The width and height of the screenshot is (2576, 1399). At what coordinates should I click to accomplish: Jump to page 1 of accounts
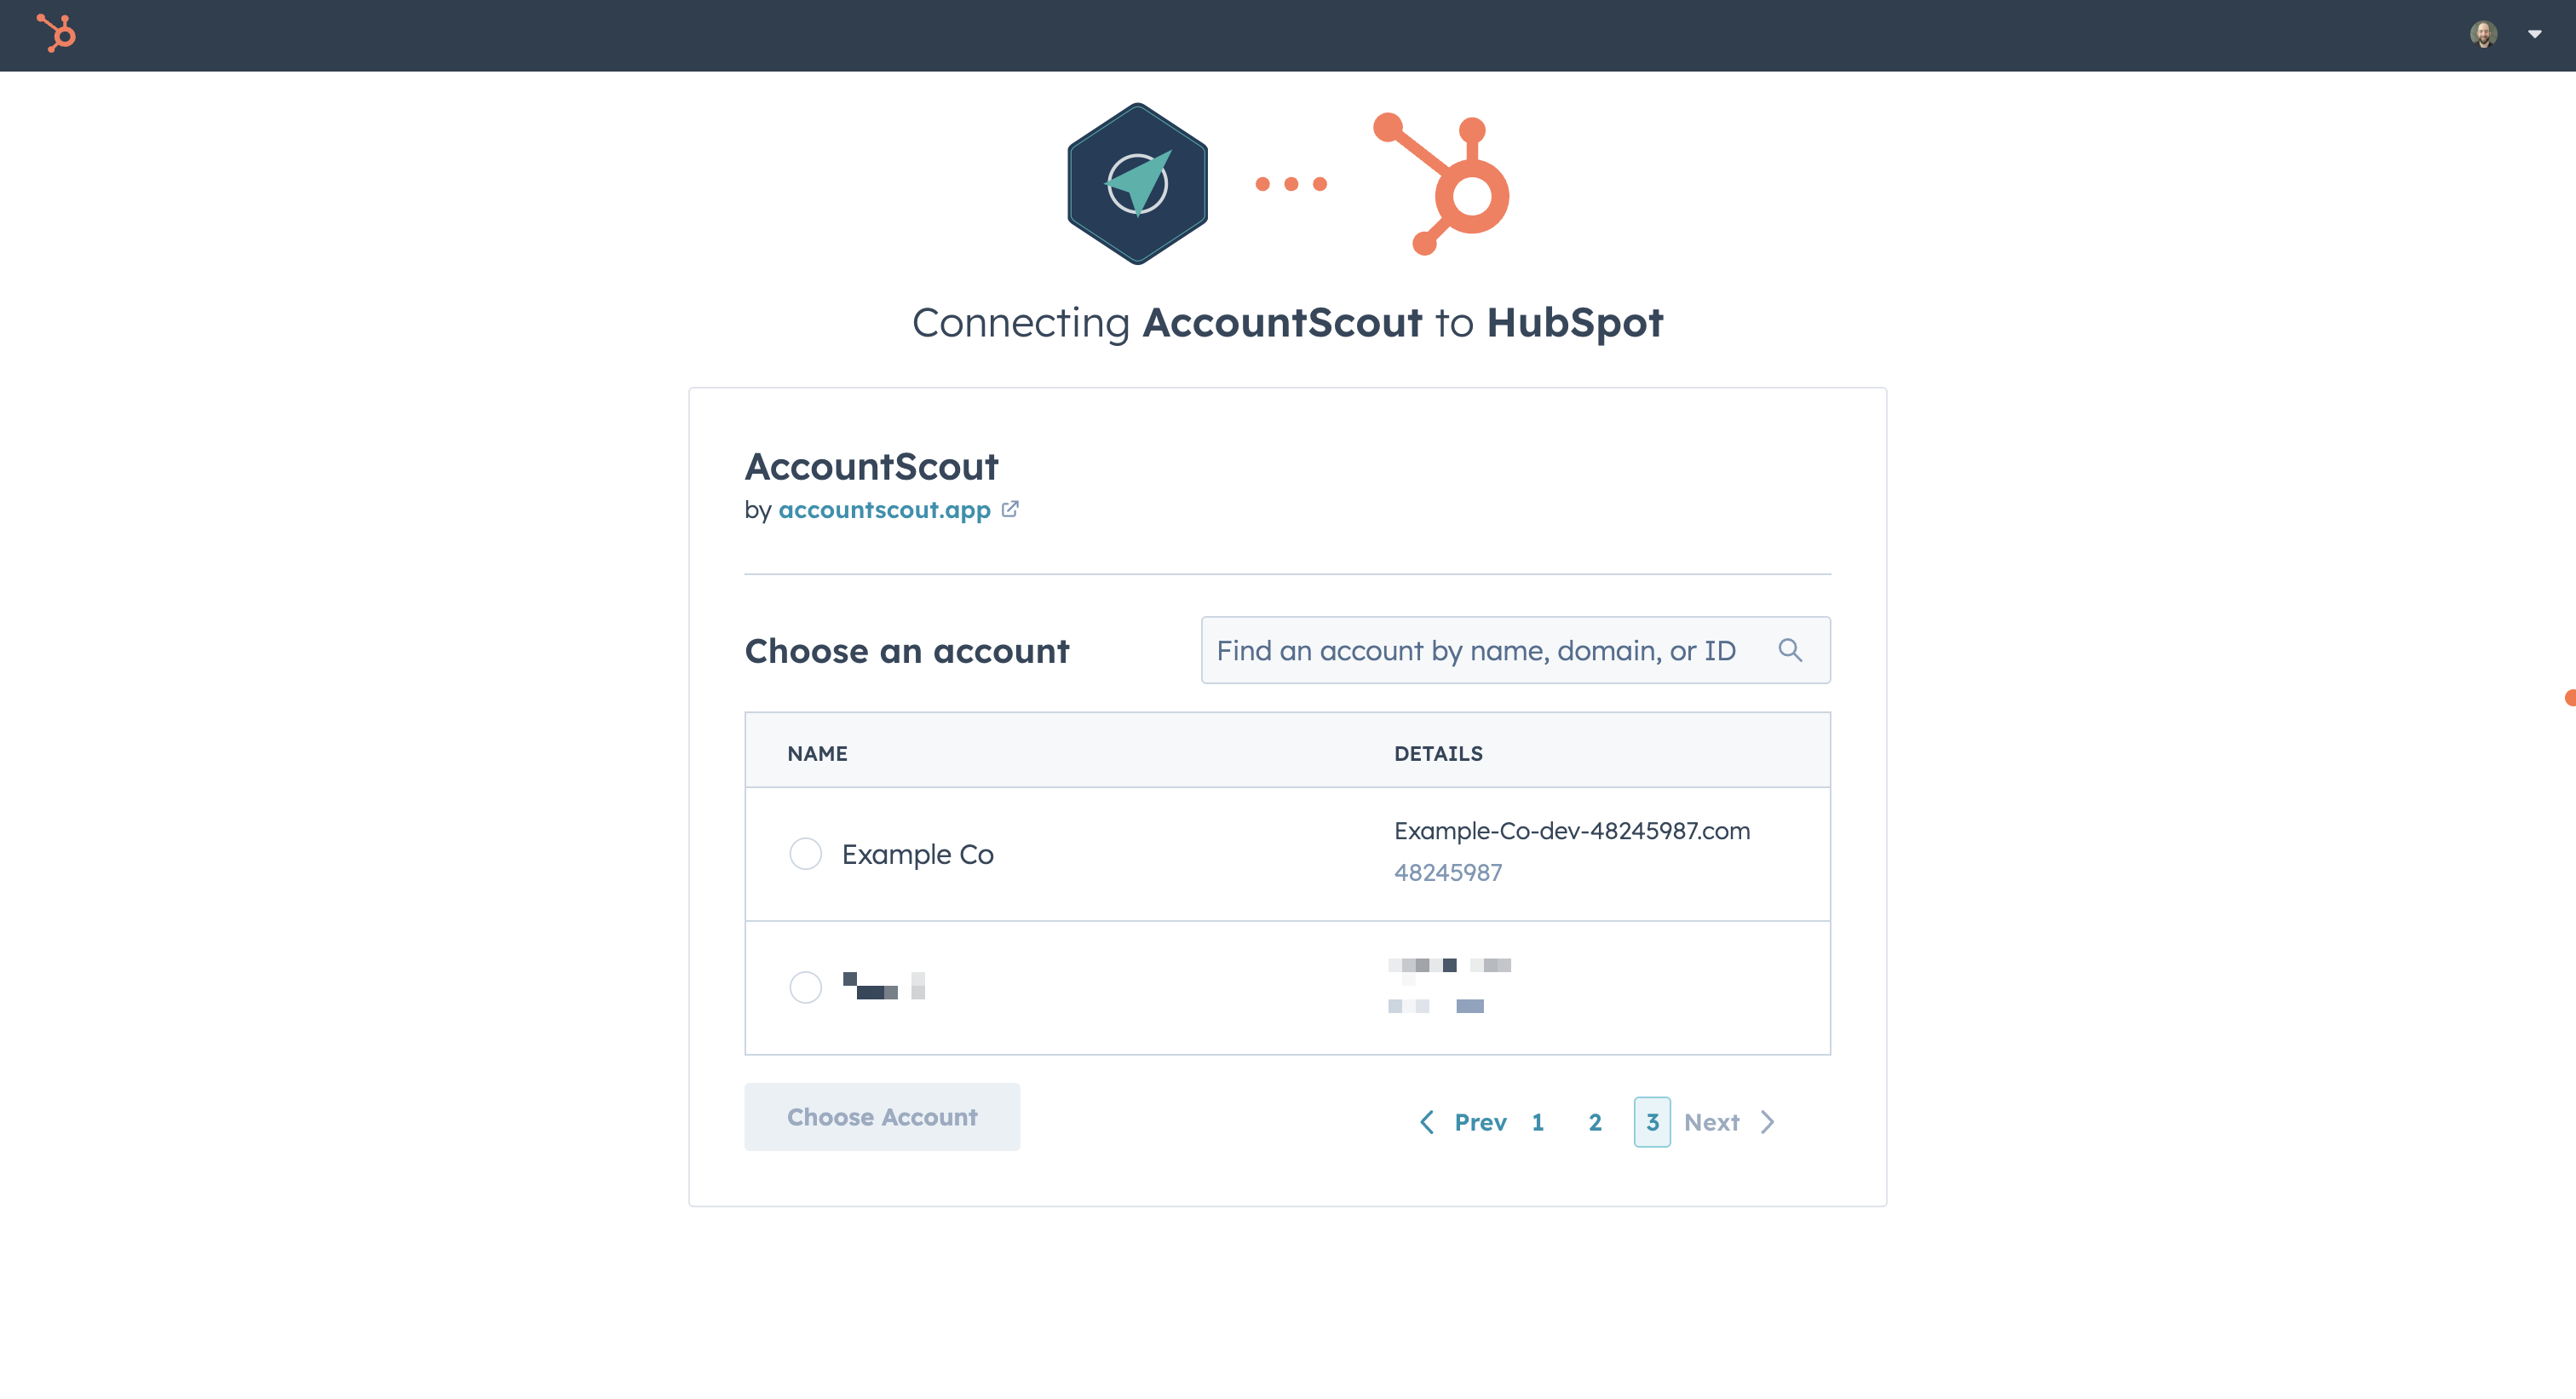[x=1537, y=1122]
